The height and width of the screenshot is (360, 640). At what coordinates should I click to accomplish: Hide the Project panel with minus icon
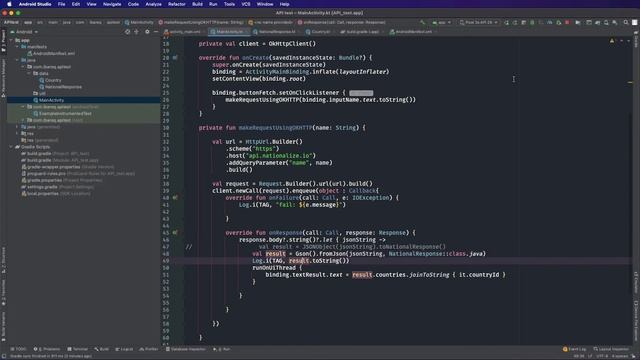[x=156, y=31]
